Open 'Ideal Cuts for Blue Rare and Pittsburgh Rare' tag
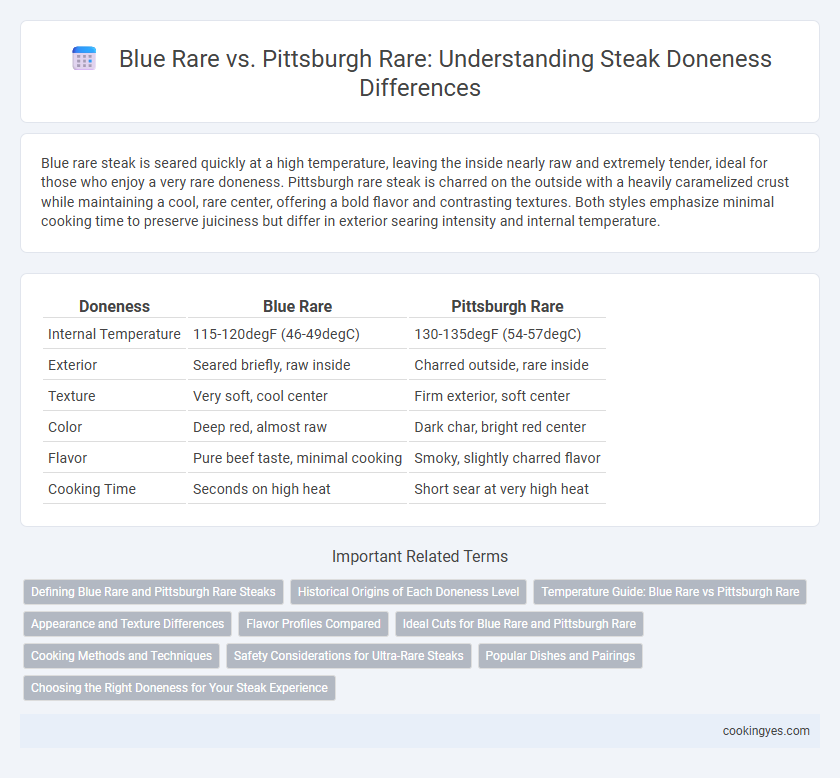Screen dimensions: 840x778 (x=519, y=624)
